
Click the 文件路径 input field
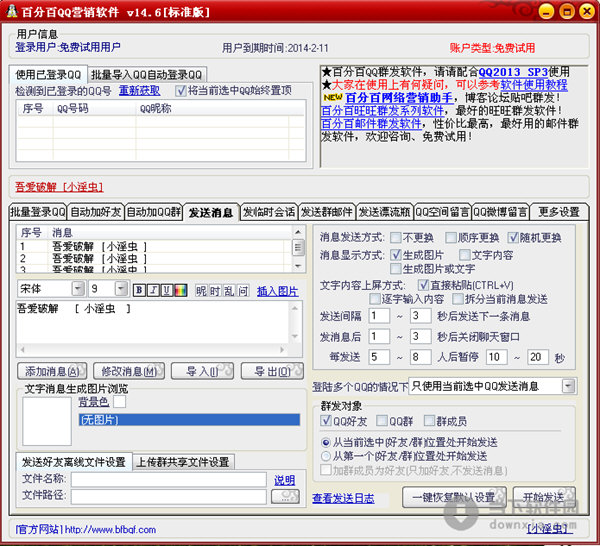(169, 497)
